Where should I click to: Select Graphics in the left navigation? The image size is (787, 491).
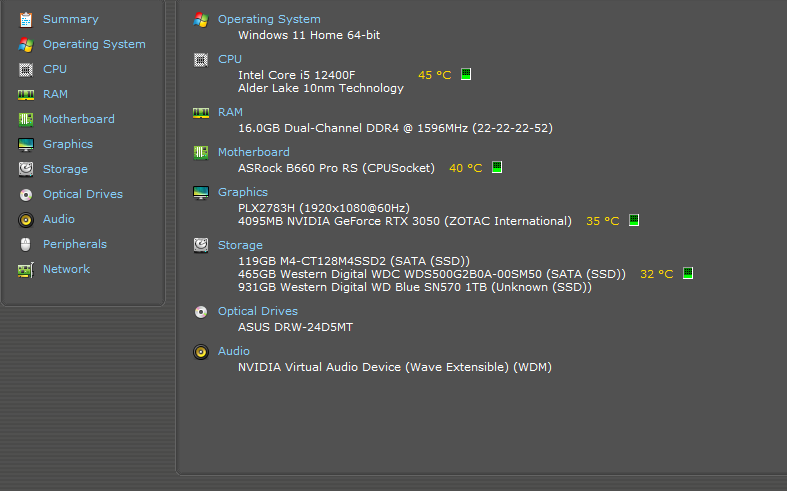(x=68, y=144)
